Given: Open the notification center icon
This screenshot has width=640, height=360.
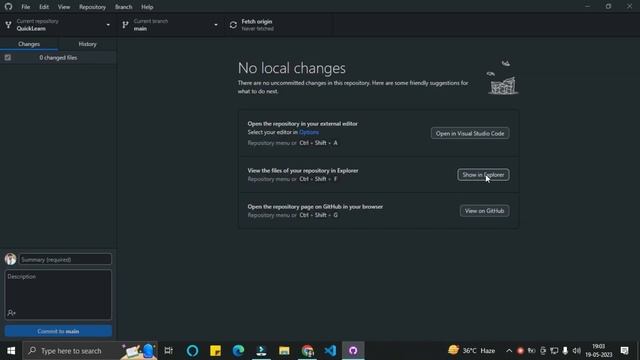Looking at the screenshot, I should pyautogui.click(x=624, y=351).
